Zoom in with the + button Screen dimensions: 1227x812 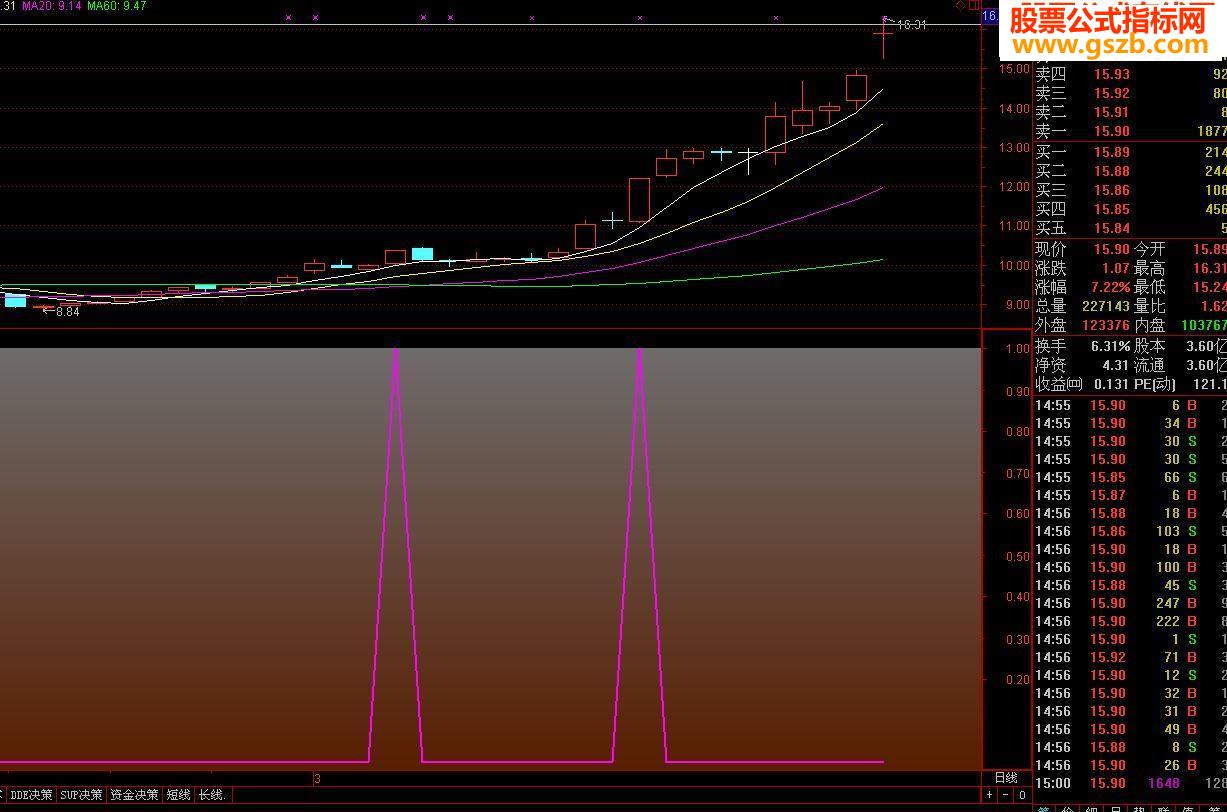click(x=990, y=795)
